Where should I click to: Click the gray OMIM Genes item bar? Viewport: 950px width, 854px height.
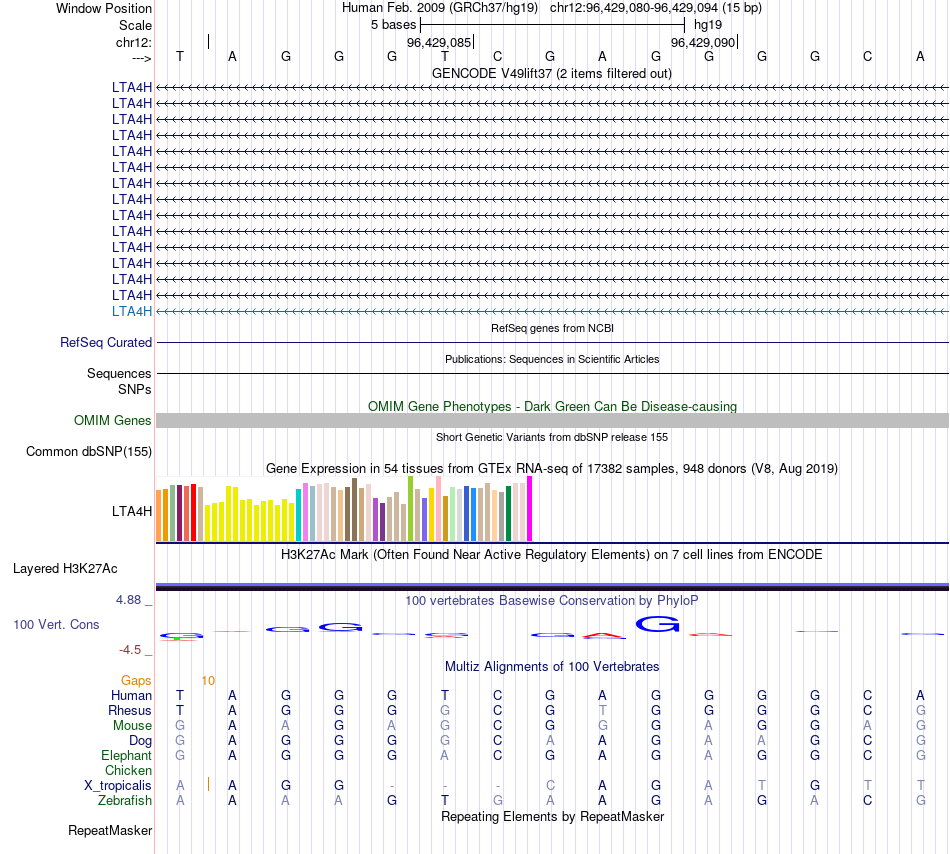pos(552,420)
